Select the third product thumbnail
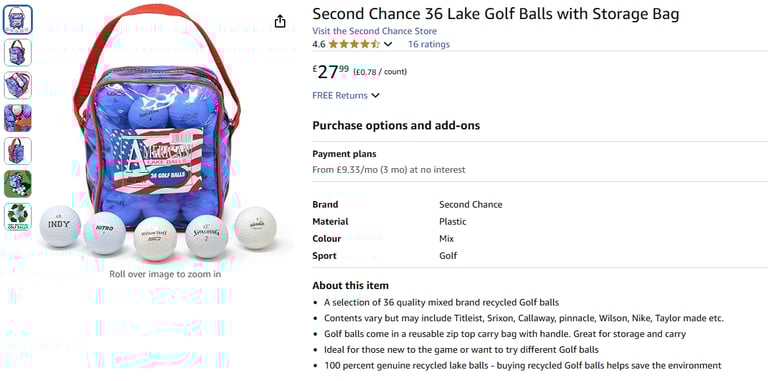Screen dimensions: 768x381 pyautogui.click(x=18, y=85)
